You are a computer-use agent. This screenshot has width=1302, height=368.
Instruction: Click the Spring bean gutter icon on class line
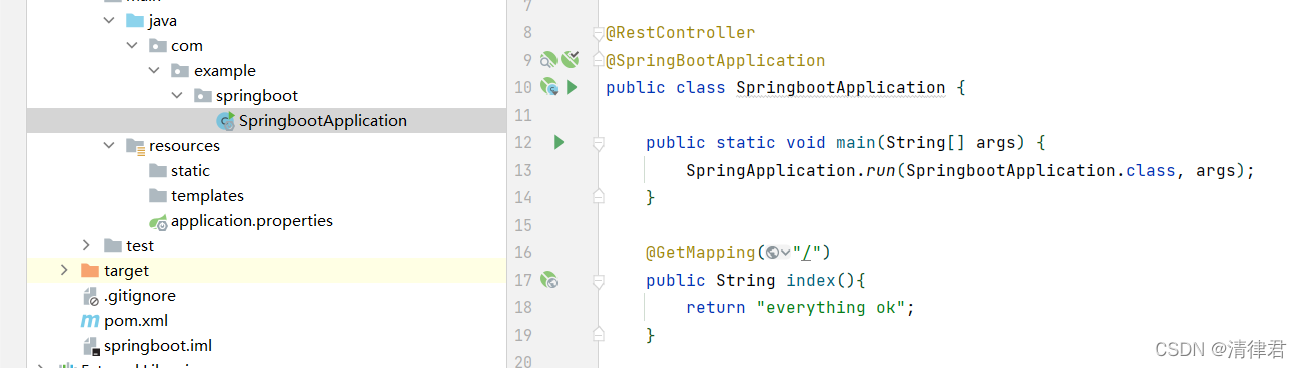(x=549, y=88)
